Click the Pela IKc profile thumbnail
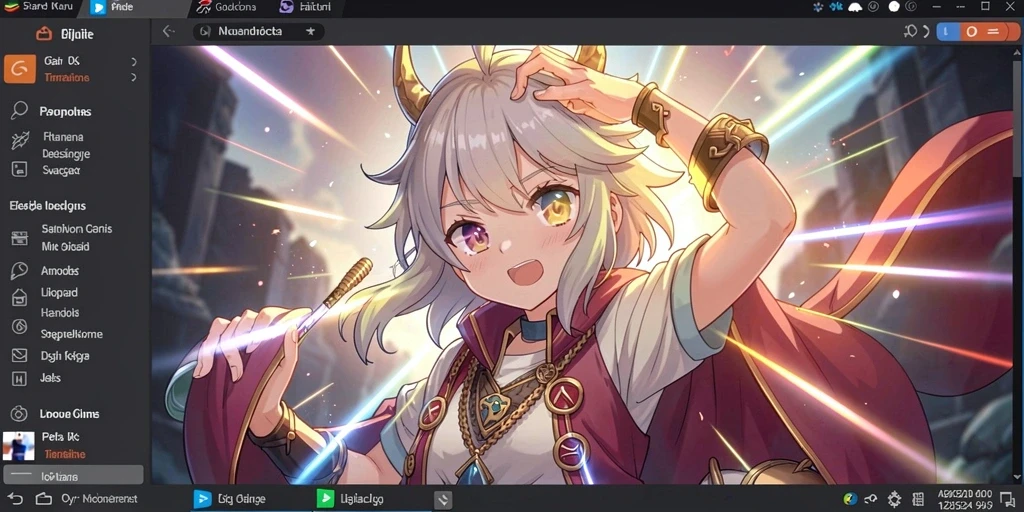This screenshot has width=1024, height=512. click(18, 446)
